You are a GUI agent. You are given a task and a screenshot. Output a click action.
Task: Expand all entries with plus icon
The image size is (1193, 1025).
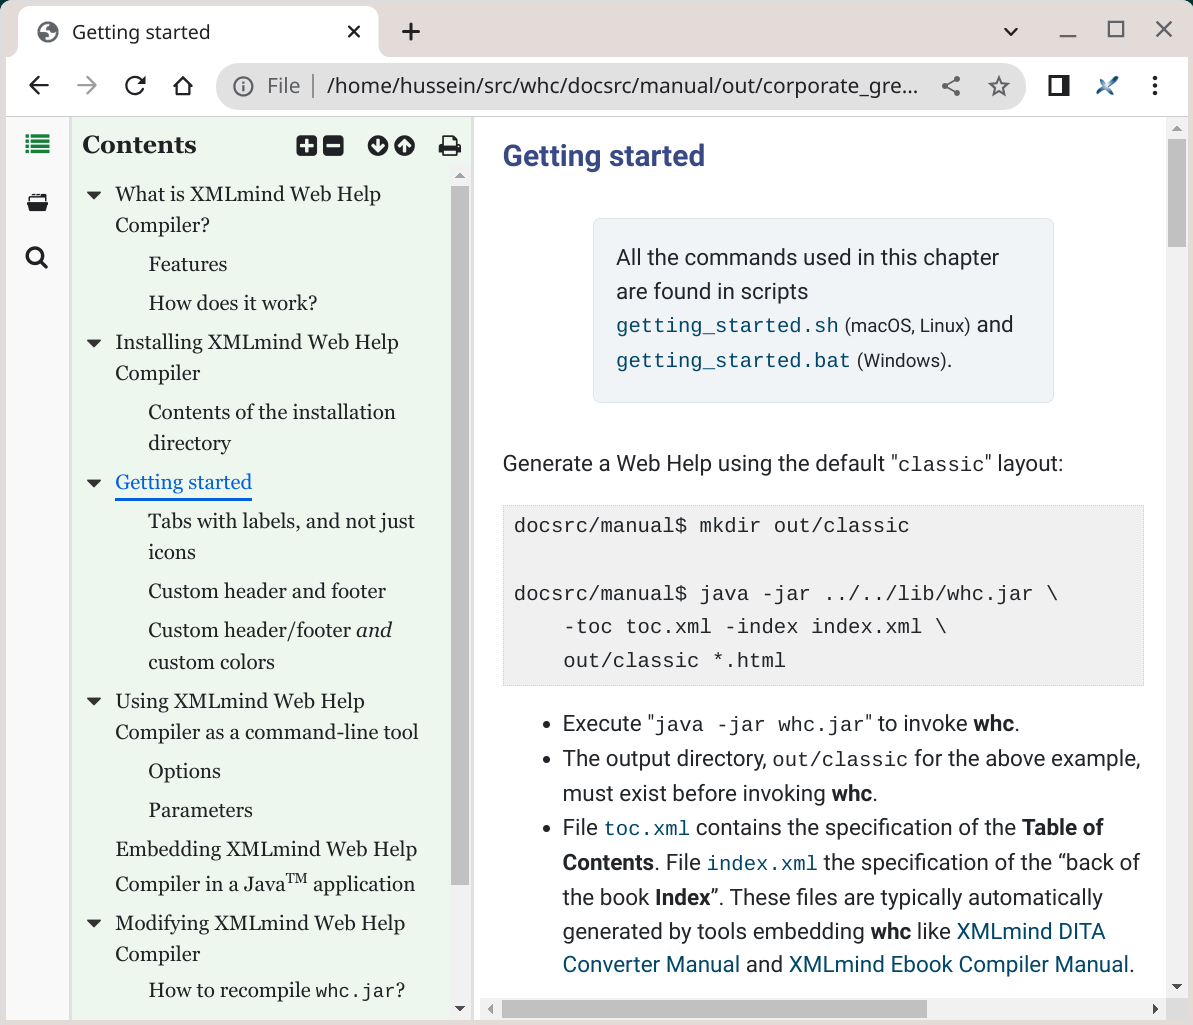(x=306, y=146)
